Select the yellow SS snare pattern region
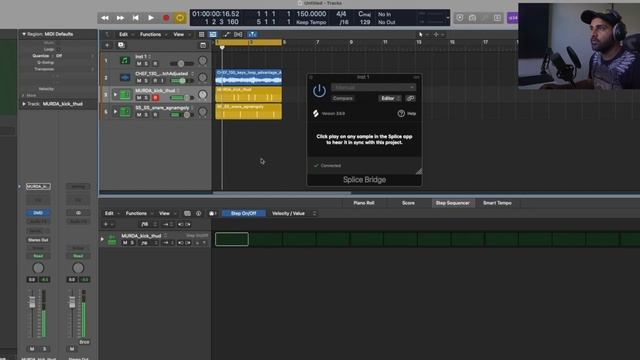This screenshot has width=640, height=360. 249,111
